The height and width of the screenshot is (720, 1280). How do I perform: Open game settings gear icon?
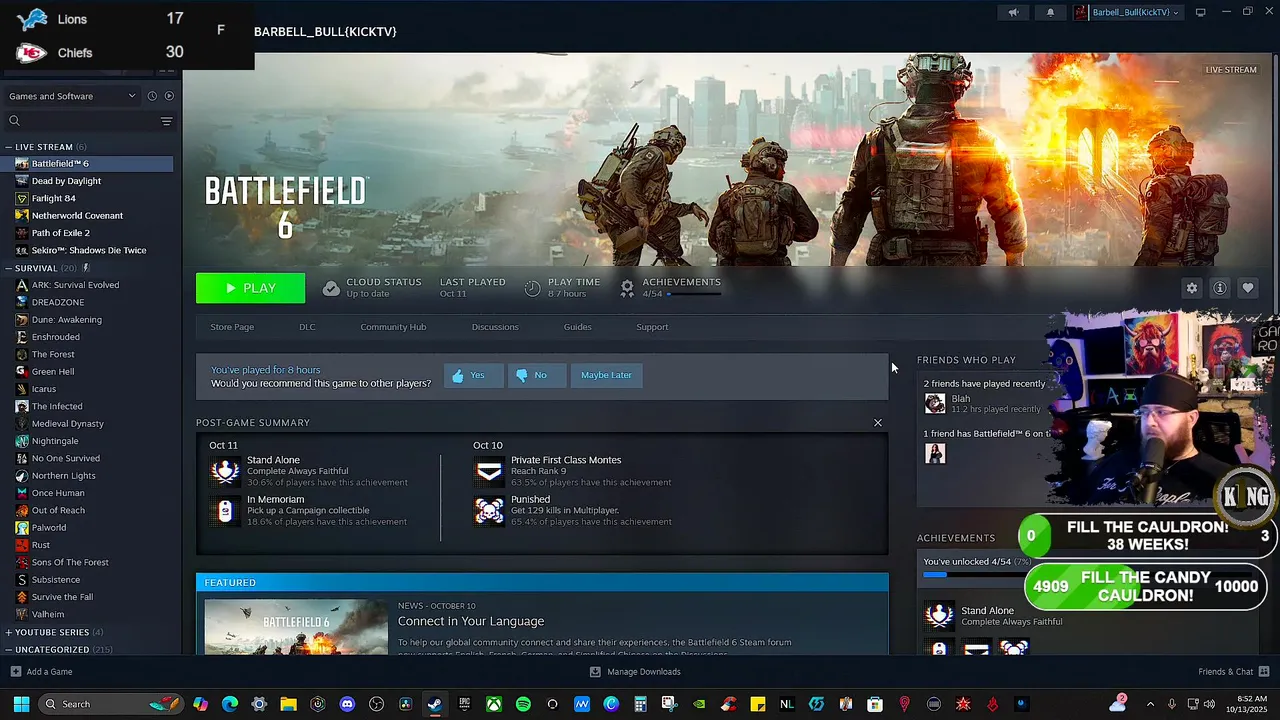[1192, 288]
